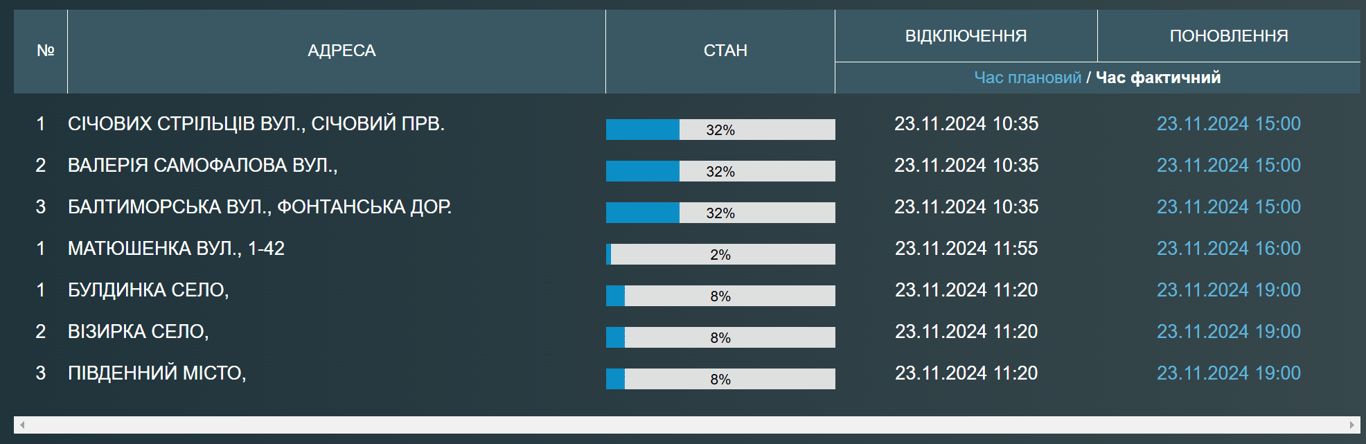Image resolution: width=1366 pixels, height=444 pixels.
Task: Select the address "Візирка село"
Action: pyautogui.click(x=138, y=332)
